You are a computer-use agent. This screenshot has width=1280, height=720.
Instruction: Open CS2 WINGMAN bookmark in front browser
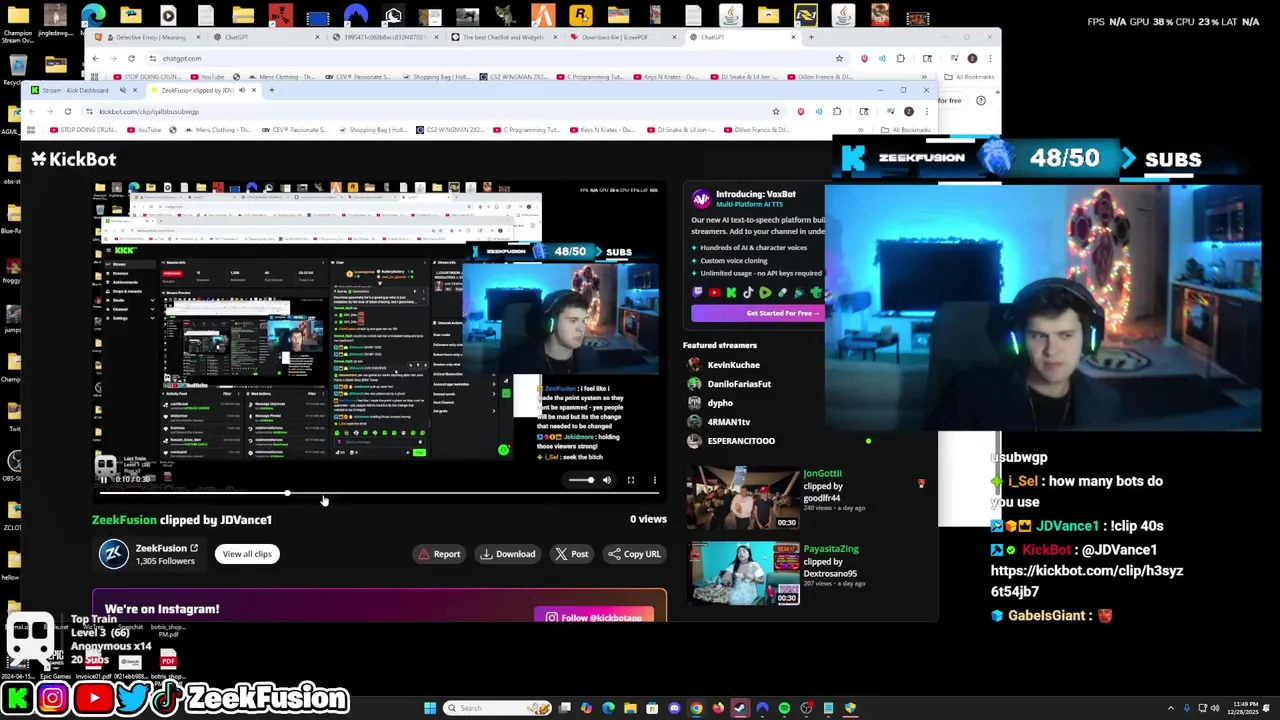pos(450,130)
